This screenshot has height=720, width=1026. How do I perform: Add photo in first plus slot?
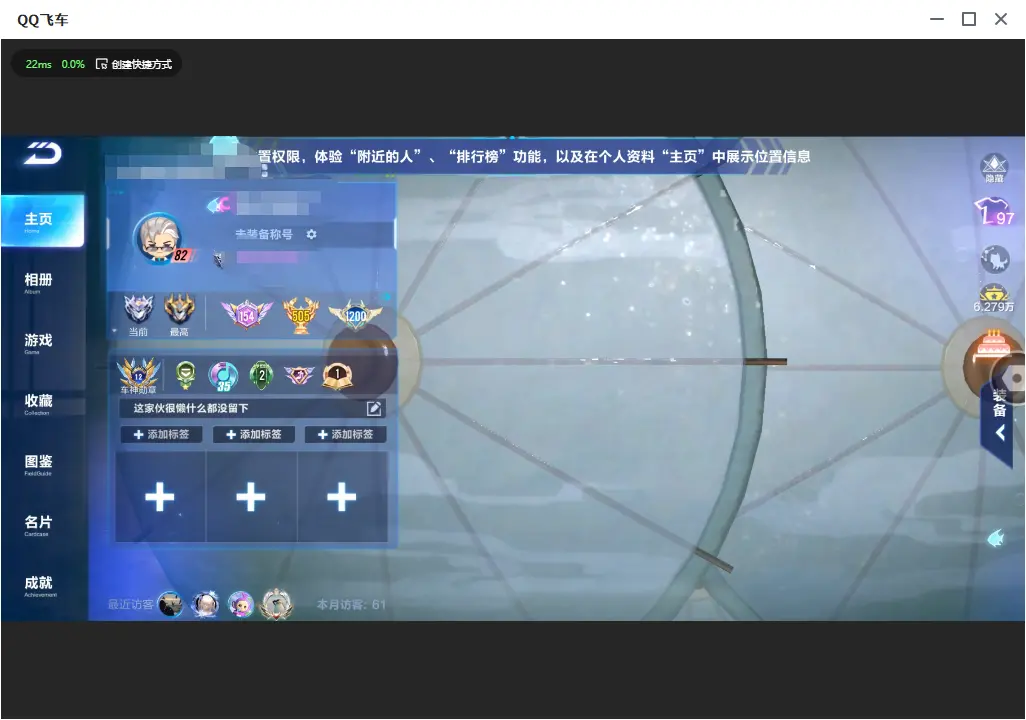[x=160, y=497]
